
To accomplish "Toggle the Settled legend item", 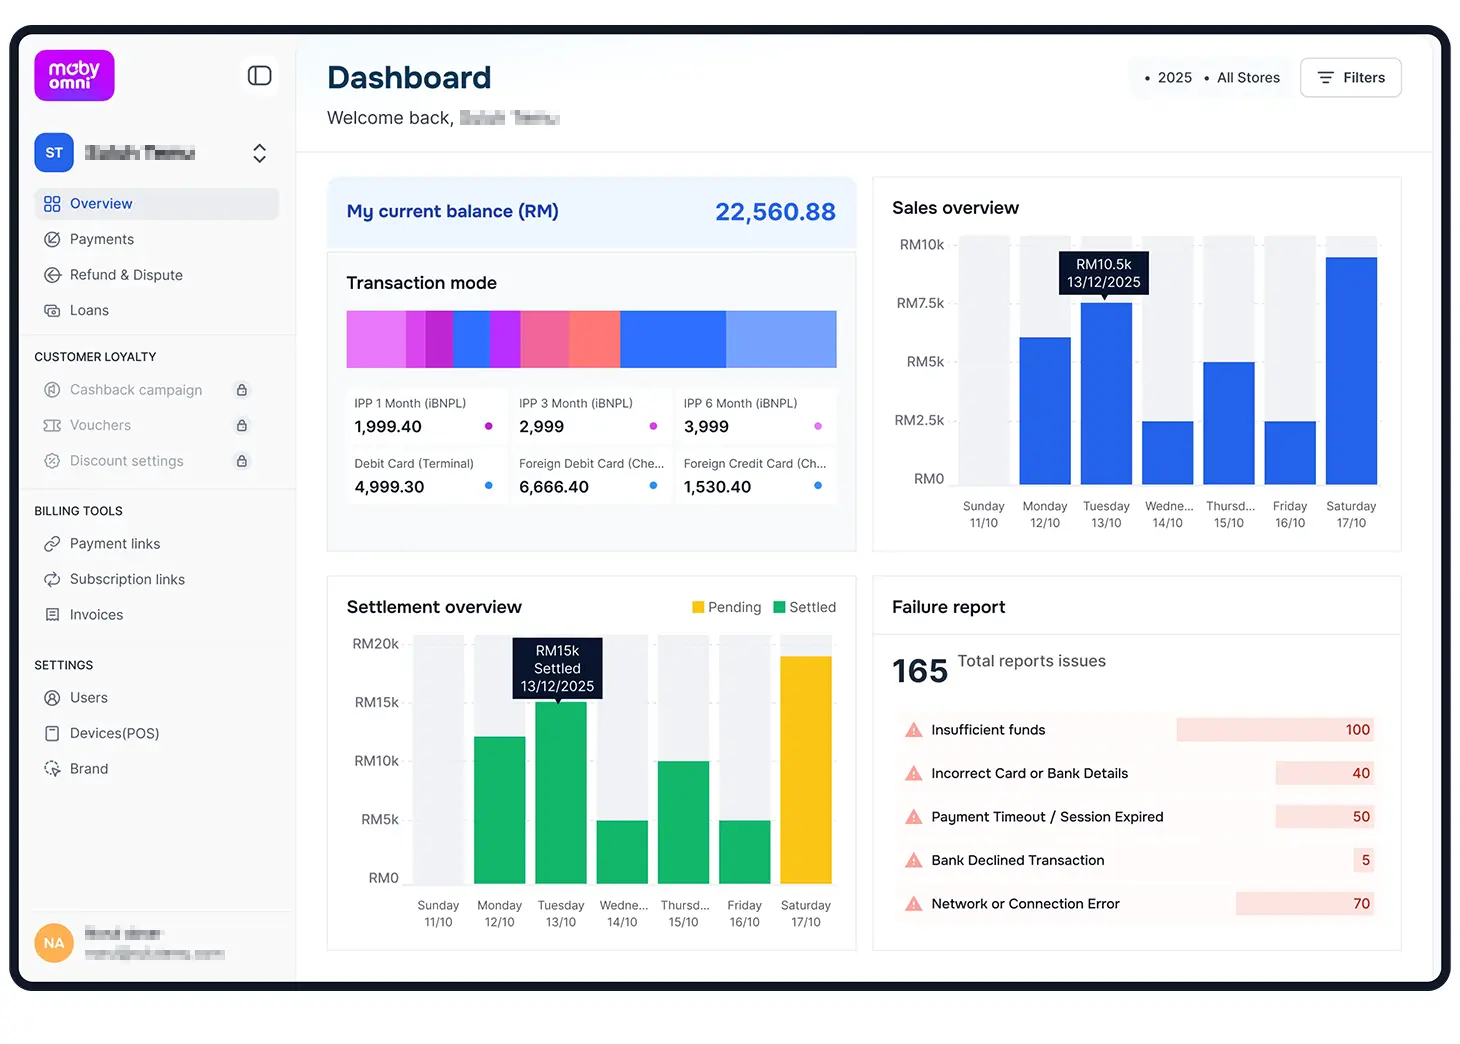I will pyautogui.click(x=805, y=608).
